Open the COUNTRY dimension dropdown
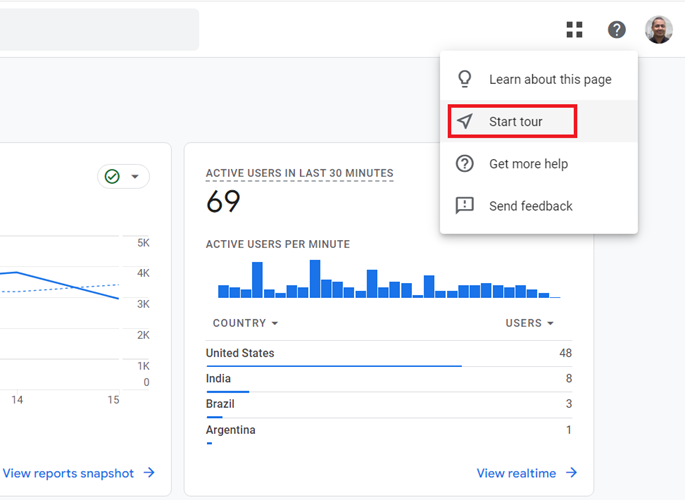The image size is (685, 500). point(245,323)
